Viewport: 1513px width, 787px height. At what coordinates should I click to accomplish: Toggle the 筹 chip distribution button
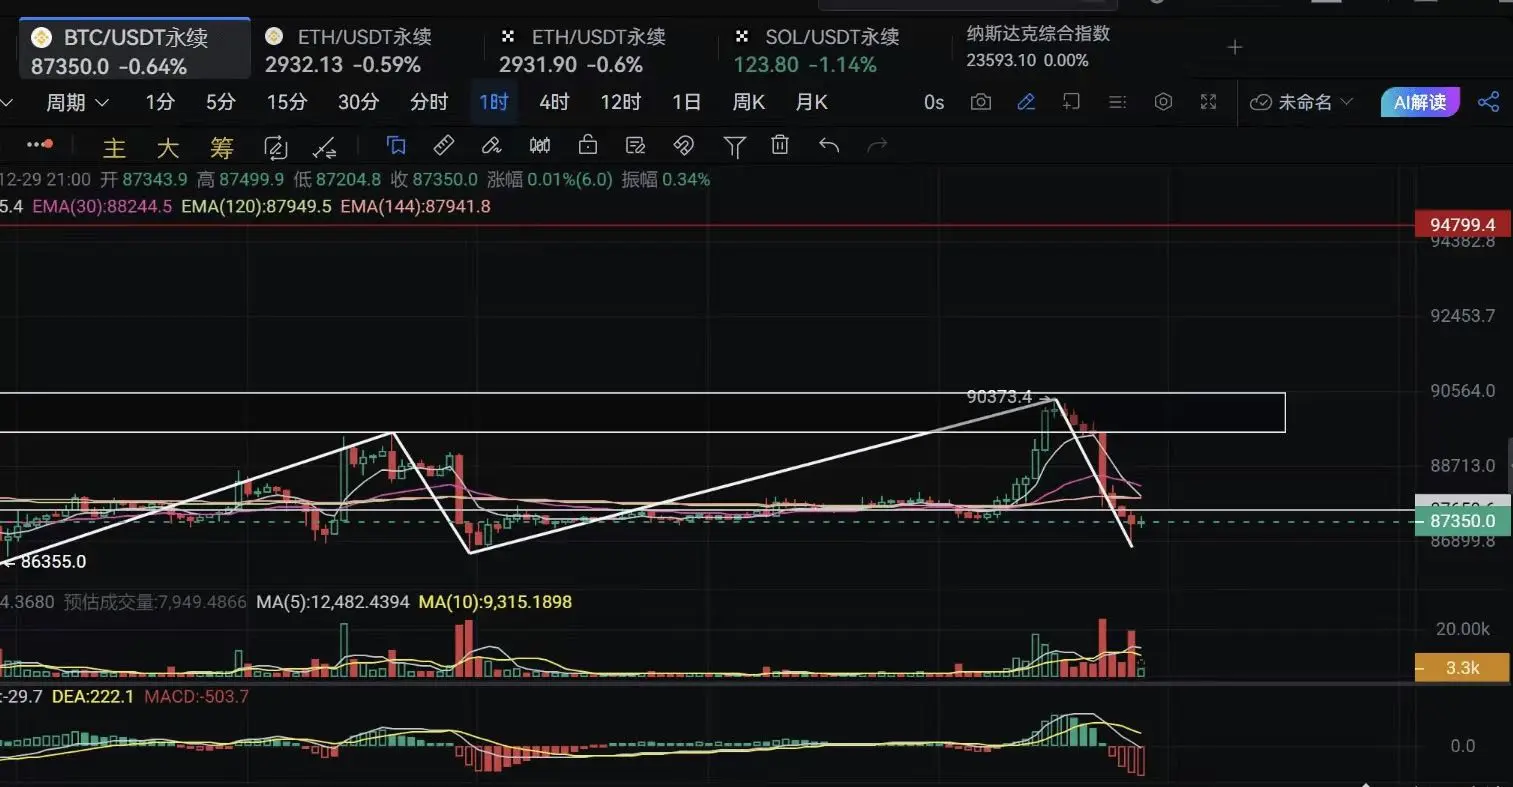pos(222,148)
